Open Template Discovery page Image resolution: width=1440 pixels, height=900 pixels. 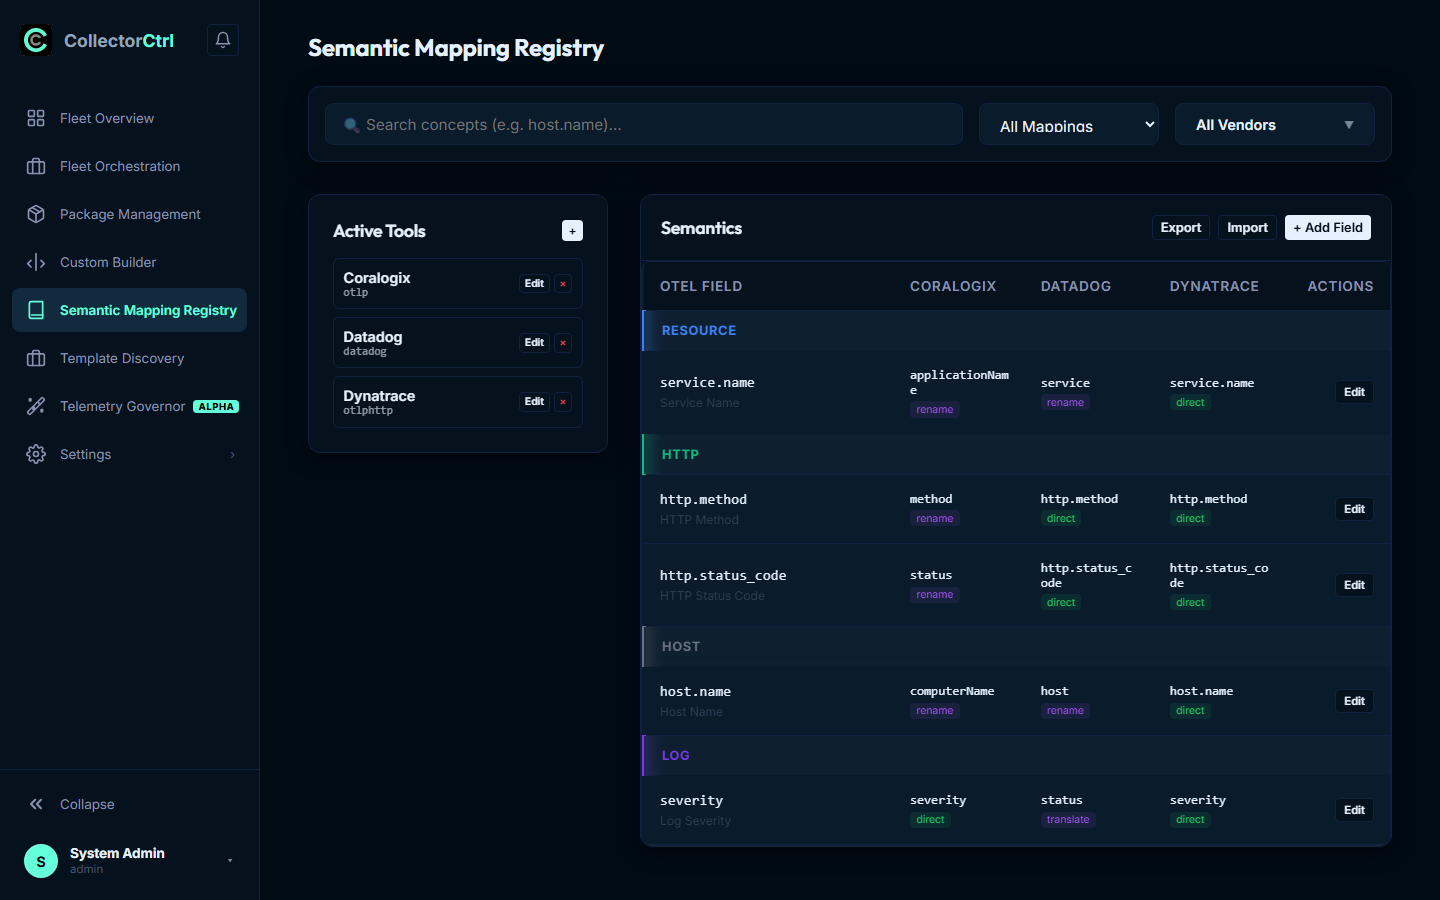click(130, 358)
